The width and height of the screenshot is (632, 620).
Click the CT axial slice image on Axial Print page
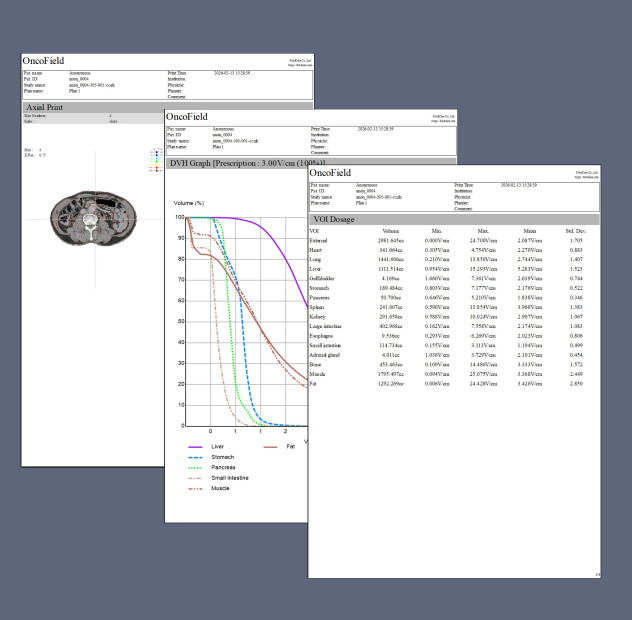pyautogui.click(x=93, y=218)
